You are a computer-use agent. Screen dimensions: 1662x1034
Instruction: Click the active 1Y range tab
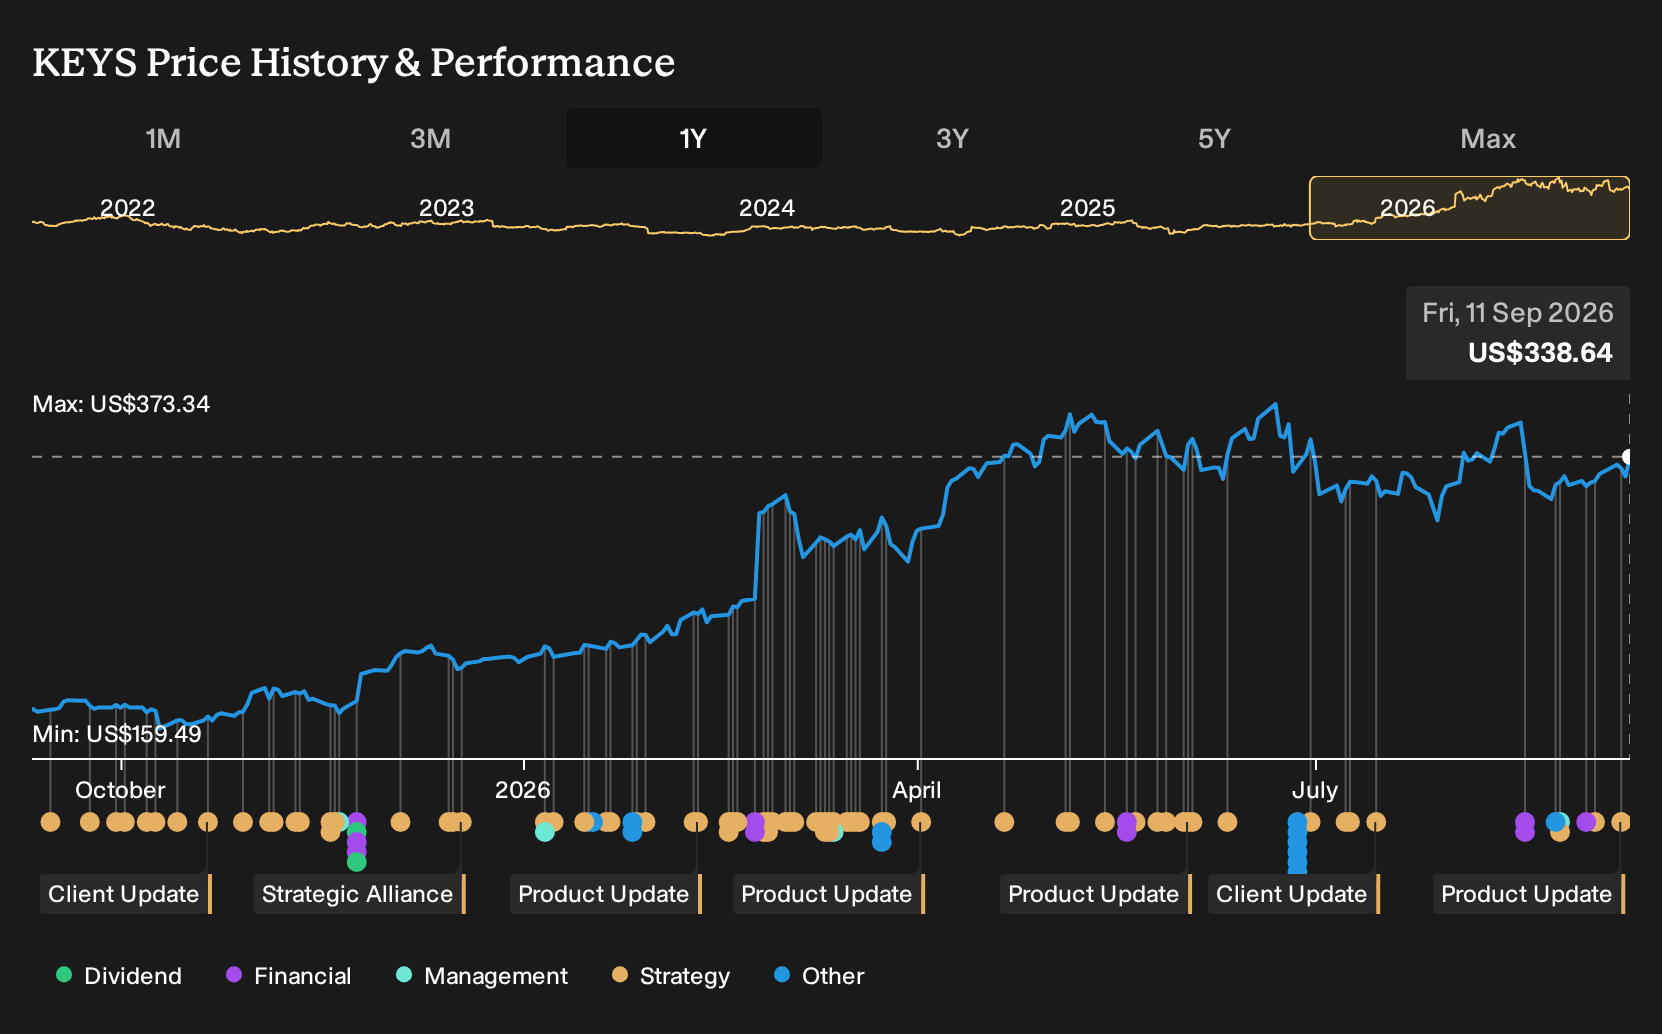tap(694, 138)
